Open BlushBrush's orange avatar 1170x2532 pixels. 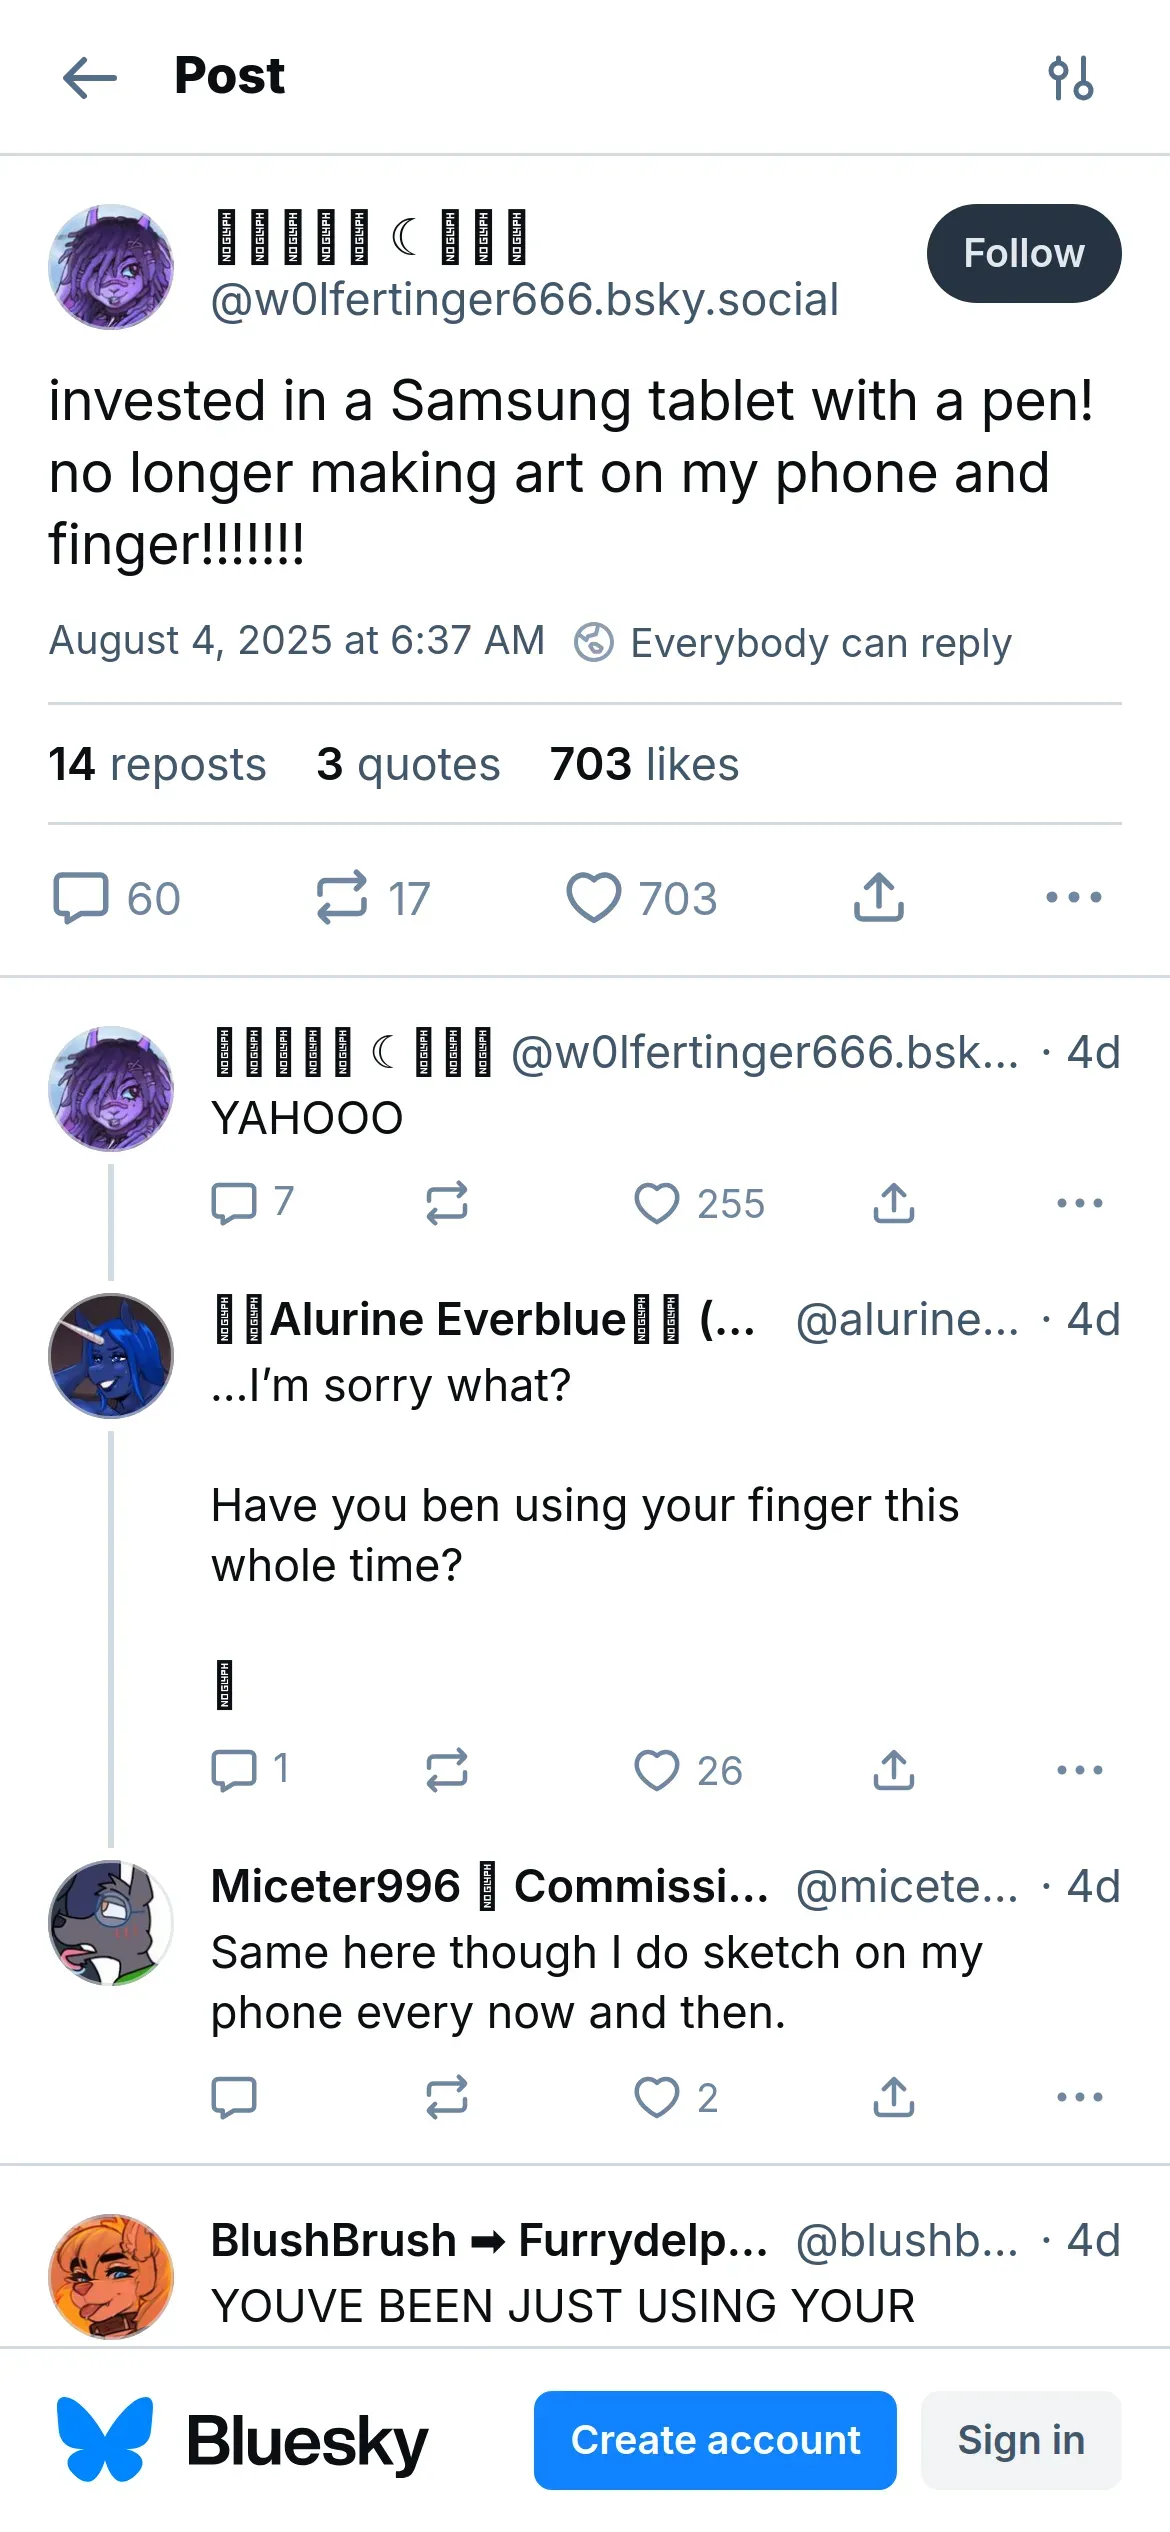click(111, 2276)
